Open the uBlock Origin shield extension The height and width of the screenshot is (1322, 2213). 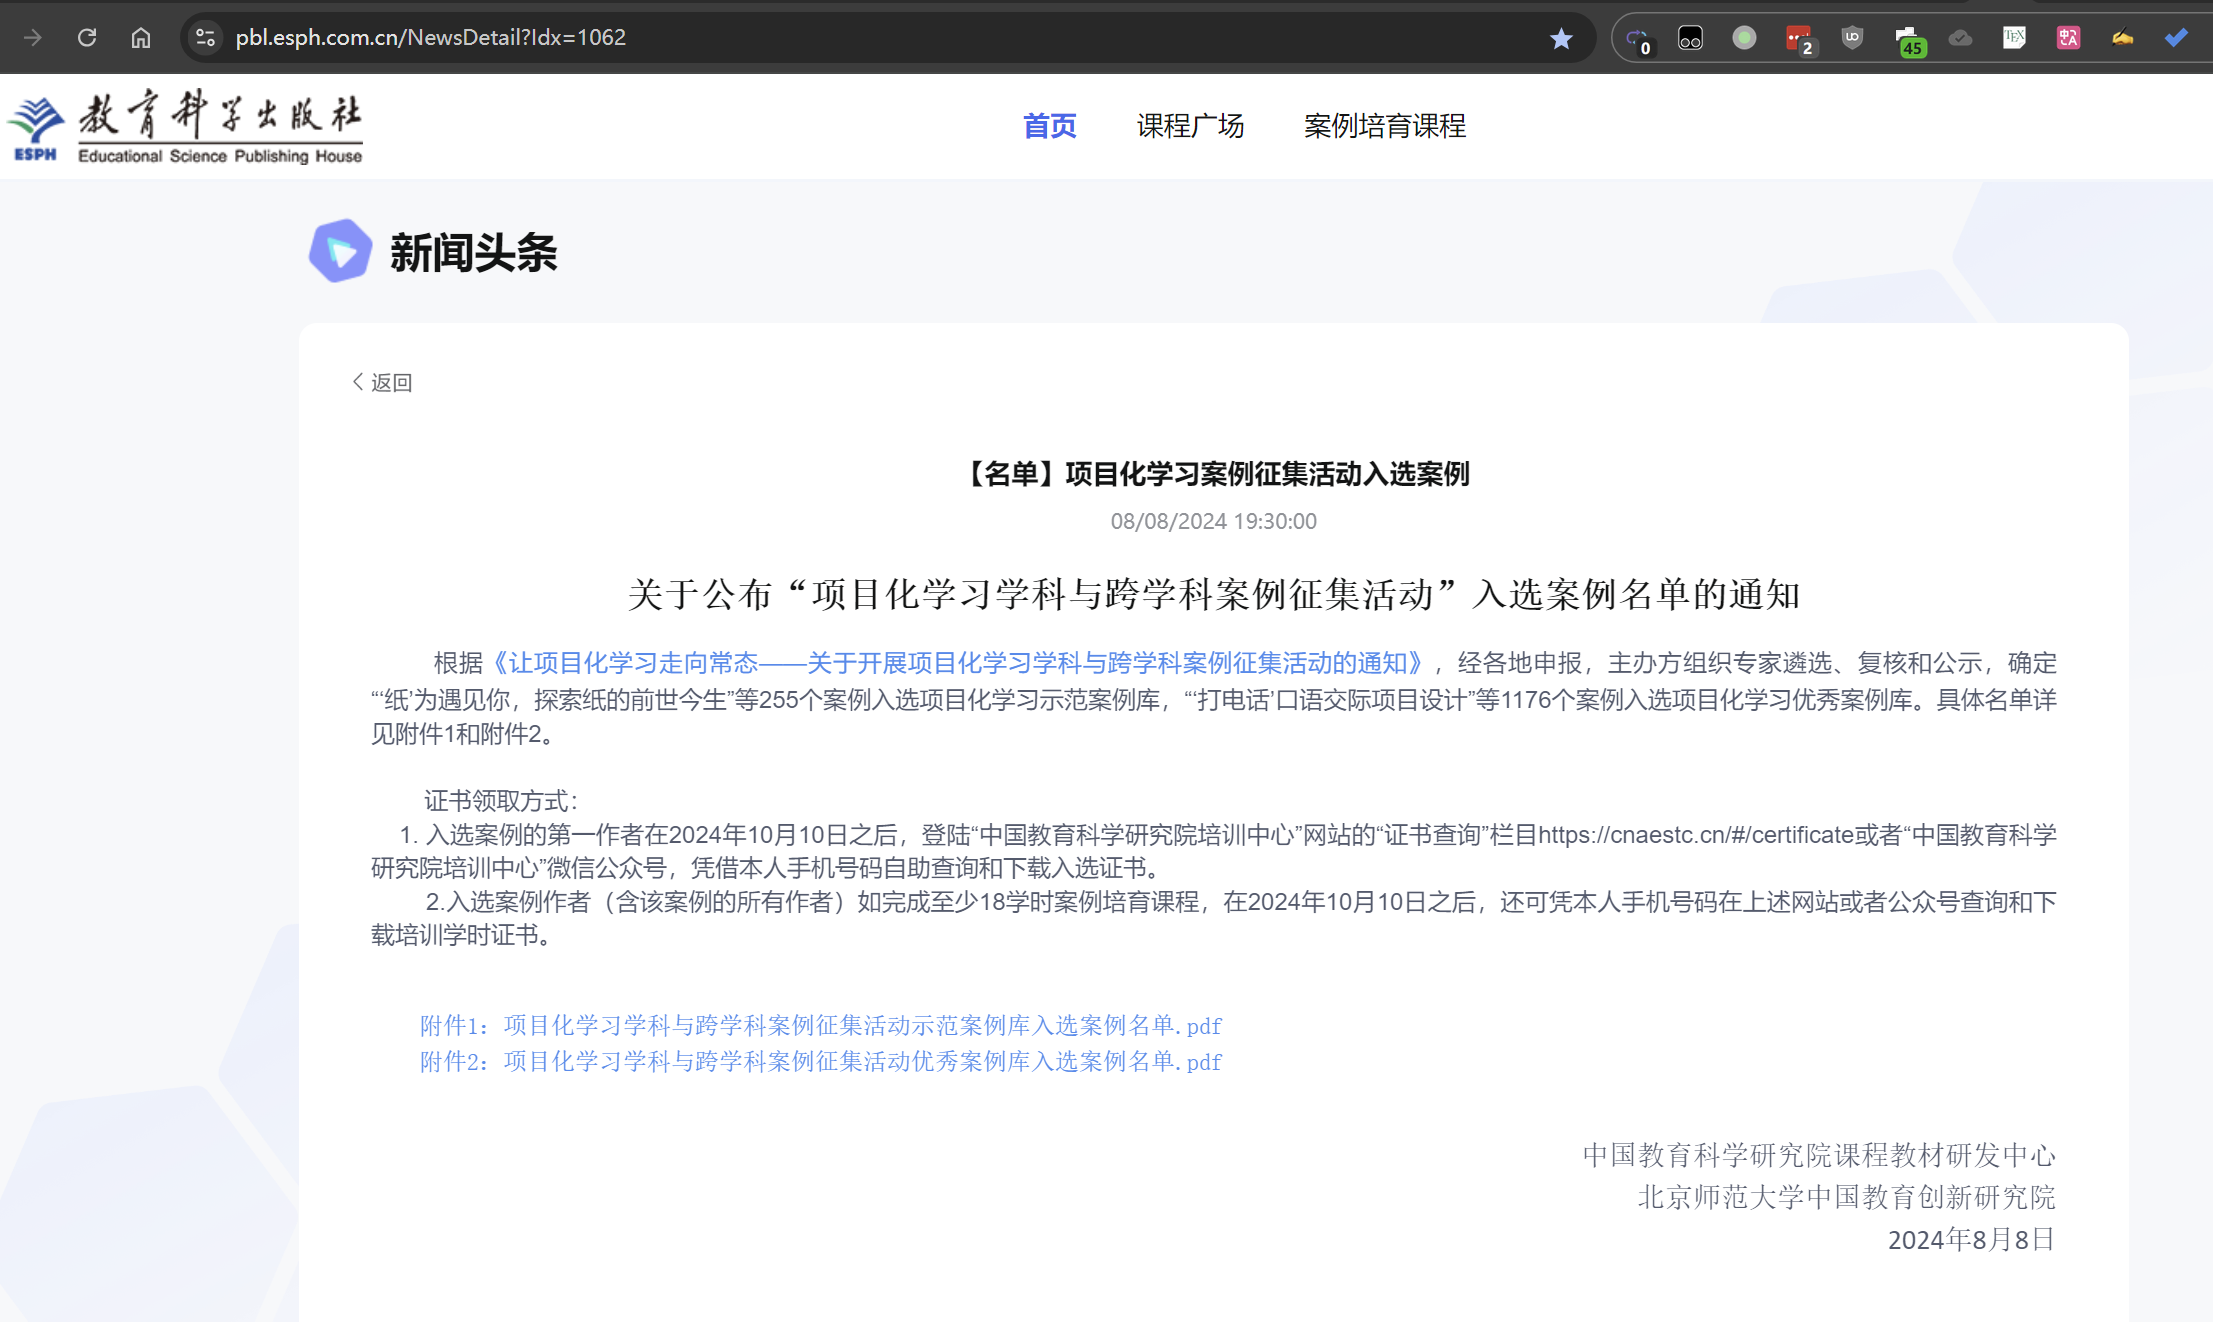click(1852, 38)
